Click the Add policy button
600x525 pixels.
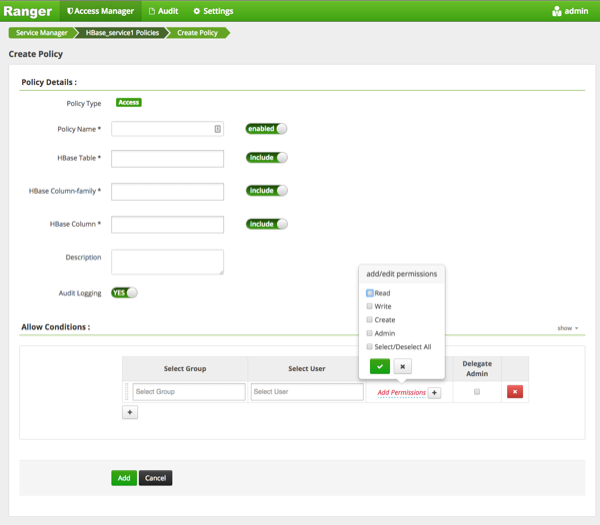click(123, 478)
